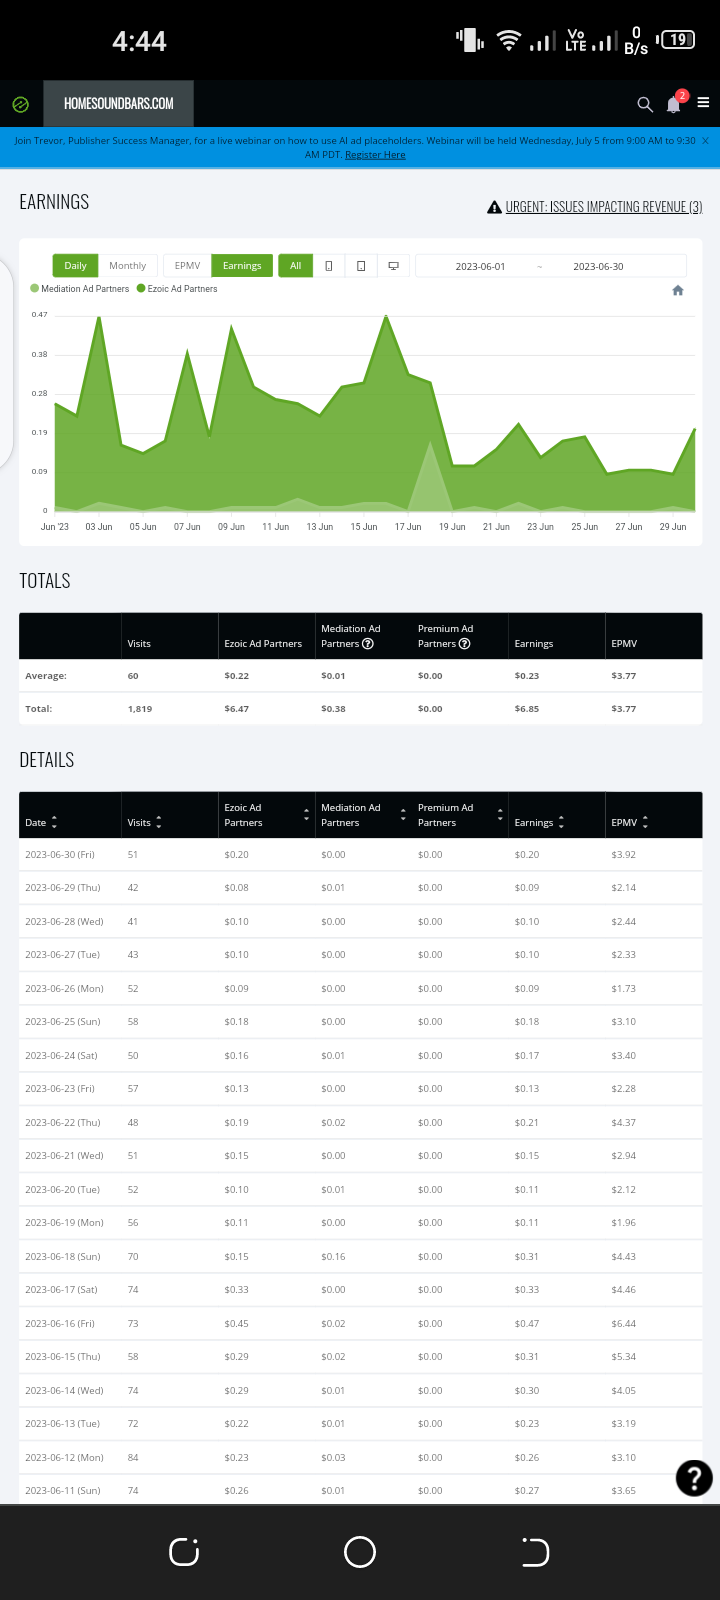This screenshot has width=720, height=1600.
Task: Click Total earnings value $6.85
Action: tap(527, 709)
